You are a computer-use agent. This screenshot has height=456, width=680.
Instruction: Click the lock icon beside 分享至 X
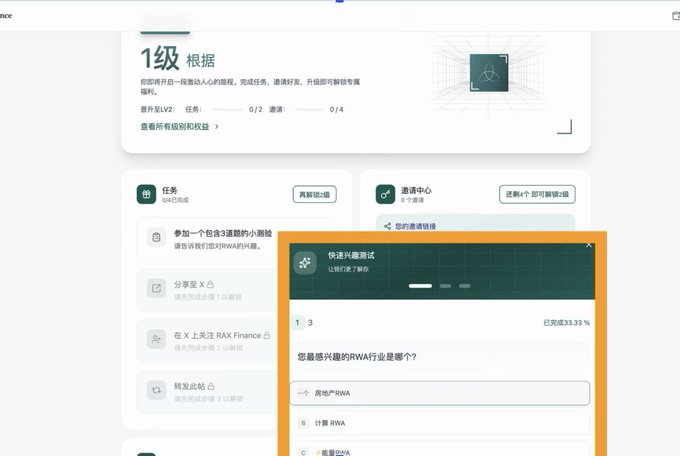point(210,284)
